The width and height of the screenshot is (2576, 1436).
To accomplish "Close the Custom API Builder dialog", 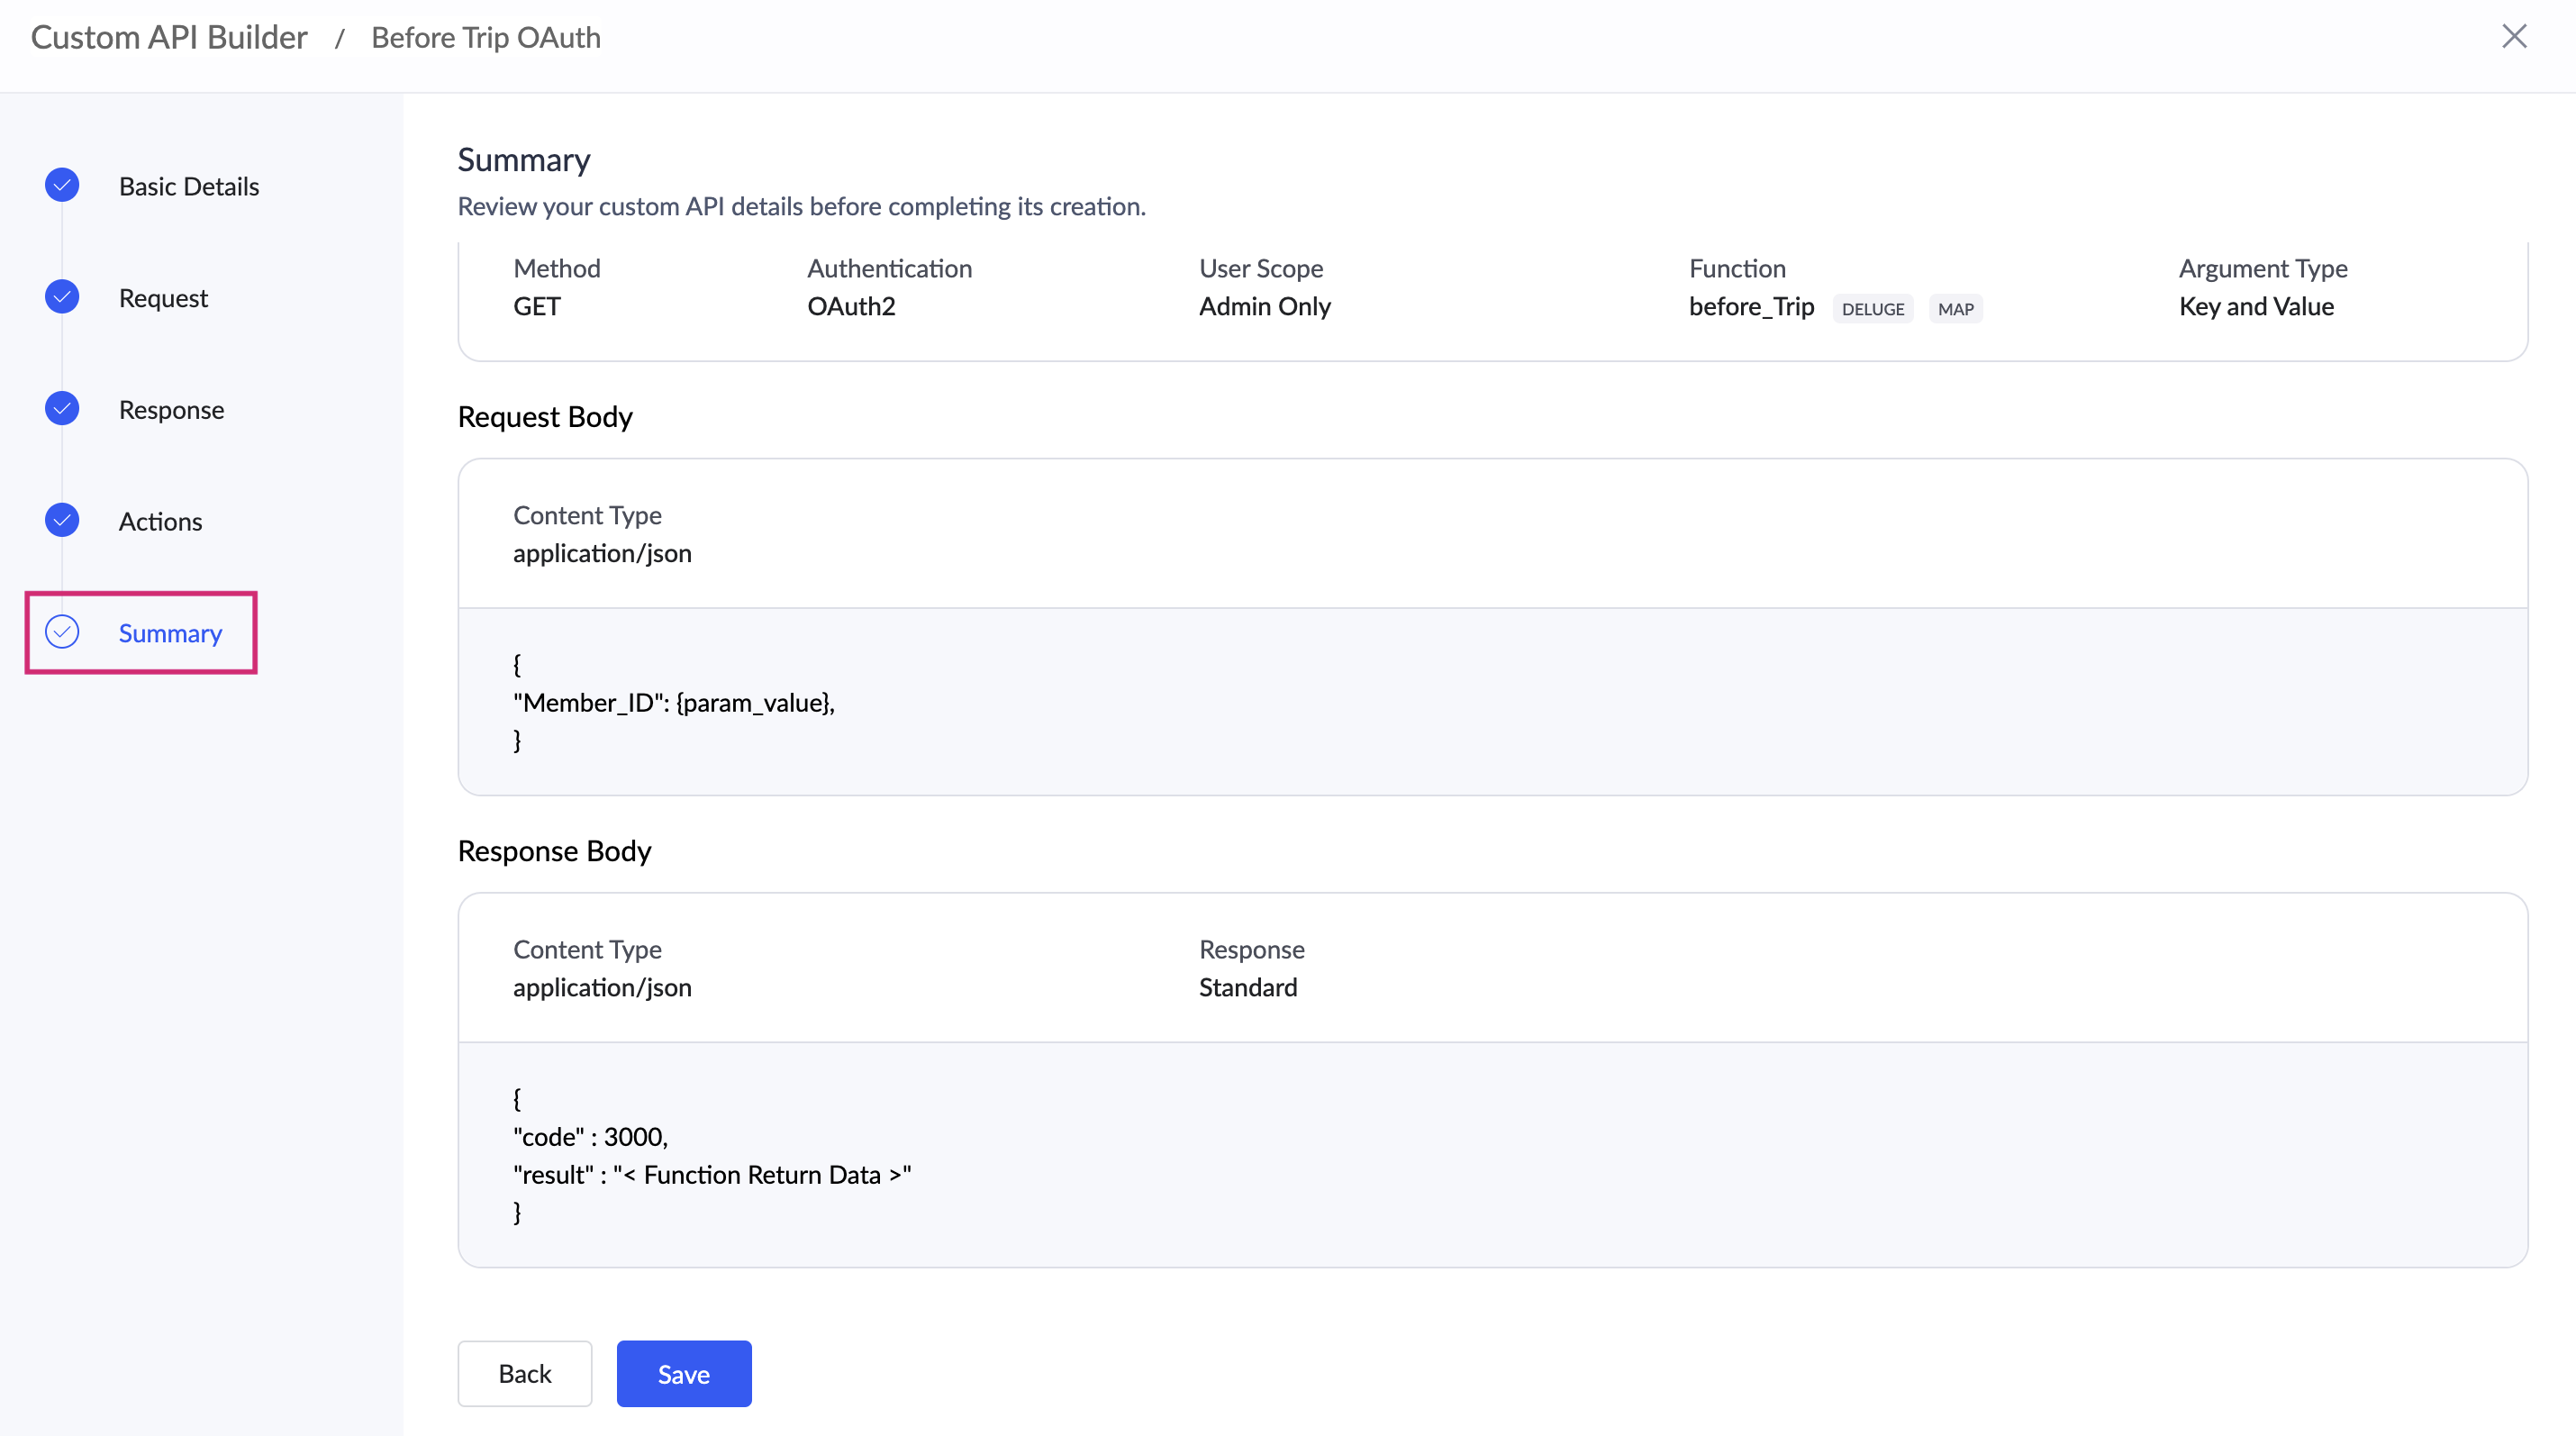I will tap(2513, 37).
